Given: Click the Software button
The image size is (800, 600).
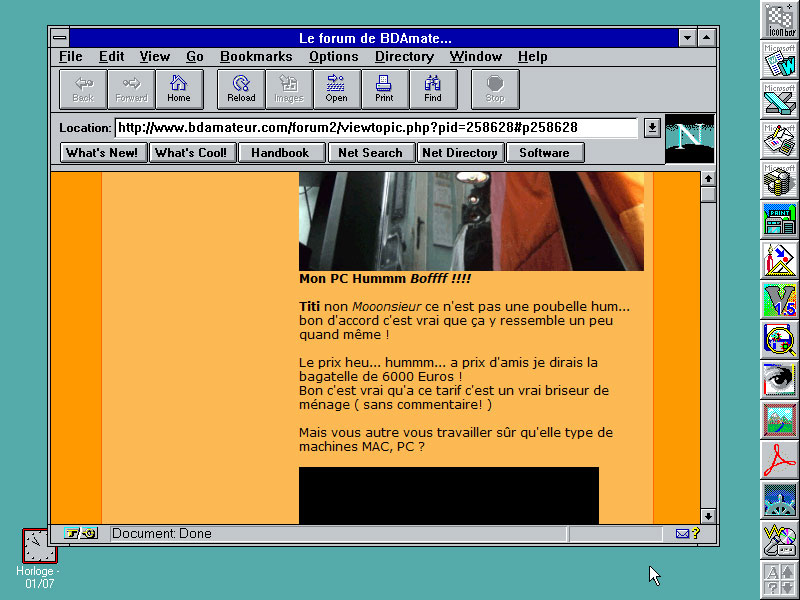Looking at the screenshot, I should [545, 153].
